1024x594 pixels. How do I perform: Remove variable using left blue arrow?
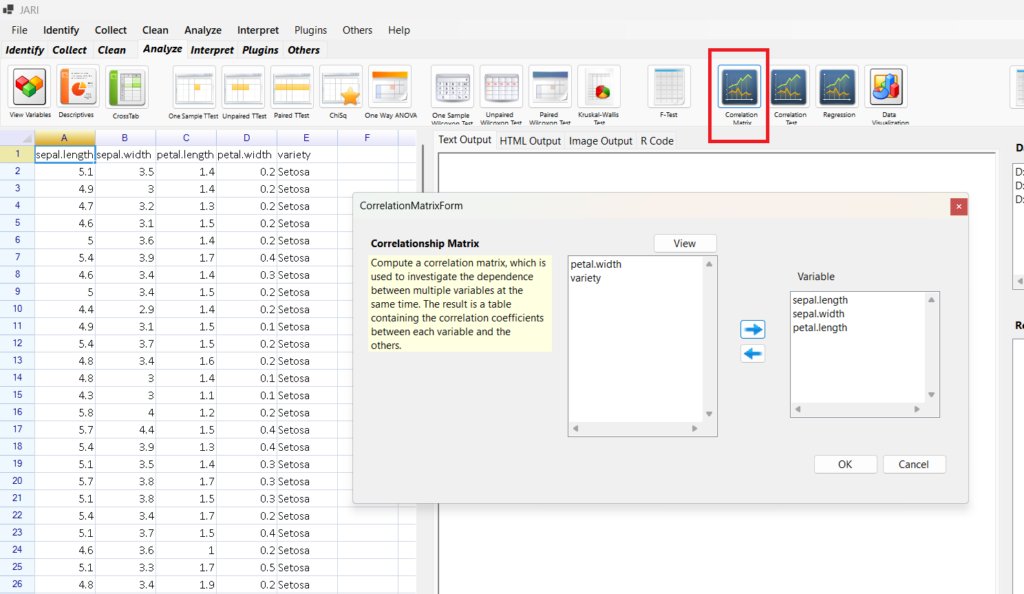click(753, 353)
